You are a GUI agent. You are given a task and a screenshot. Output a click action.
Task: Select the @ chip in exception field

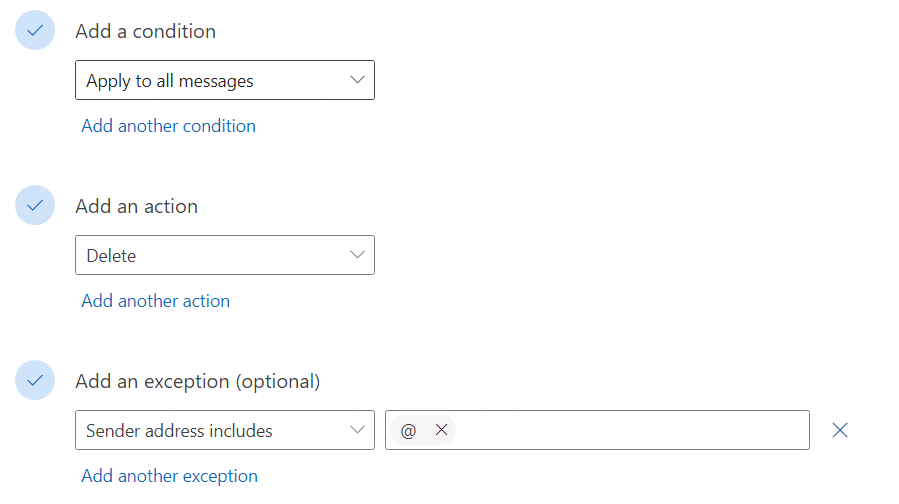tap(409, 430)
